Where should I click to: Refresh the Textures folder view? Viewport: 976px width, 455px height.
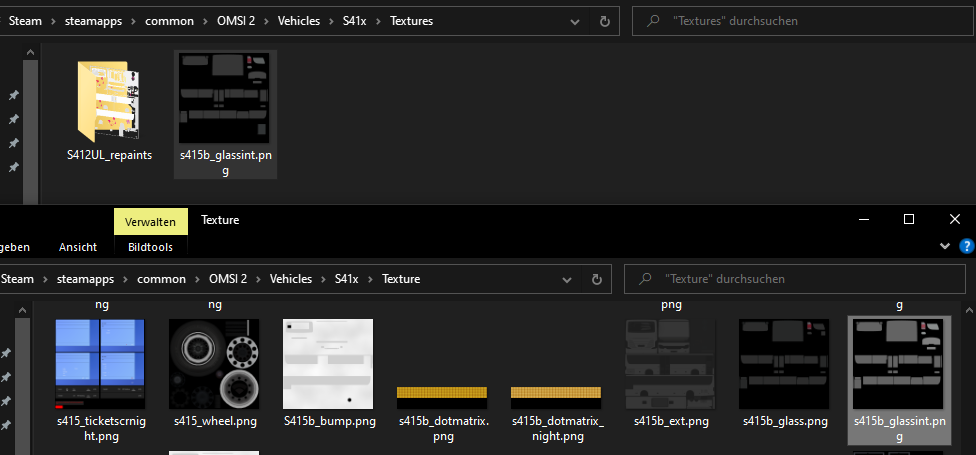[x=604, y=21]
